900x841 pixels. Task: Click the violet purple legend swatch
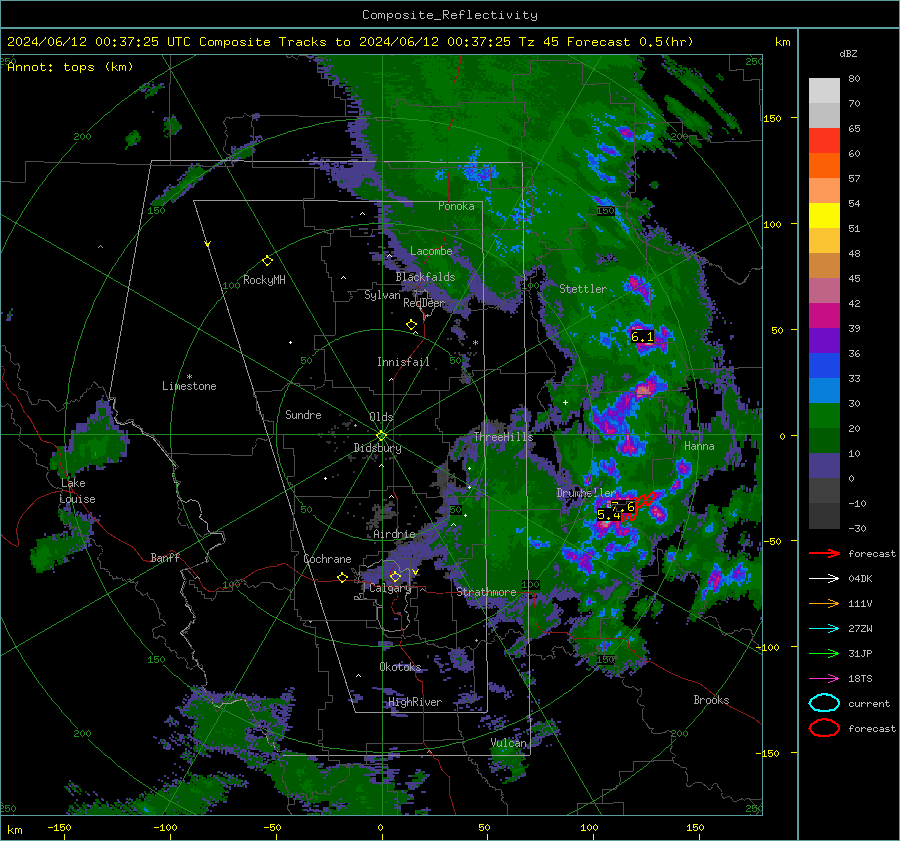(824, 341)
